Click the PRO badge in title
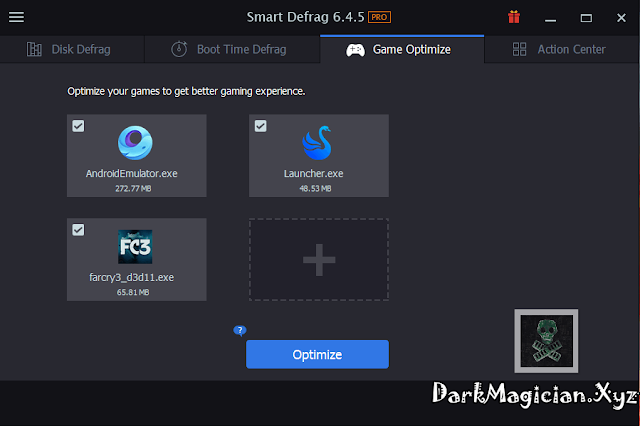 point(379,17)
